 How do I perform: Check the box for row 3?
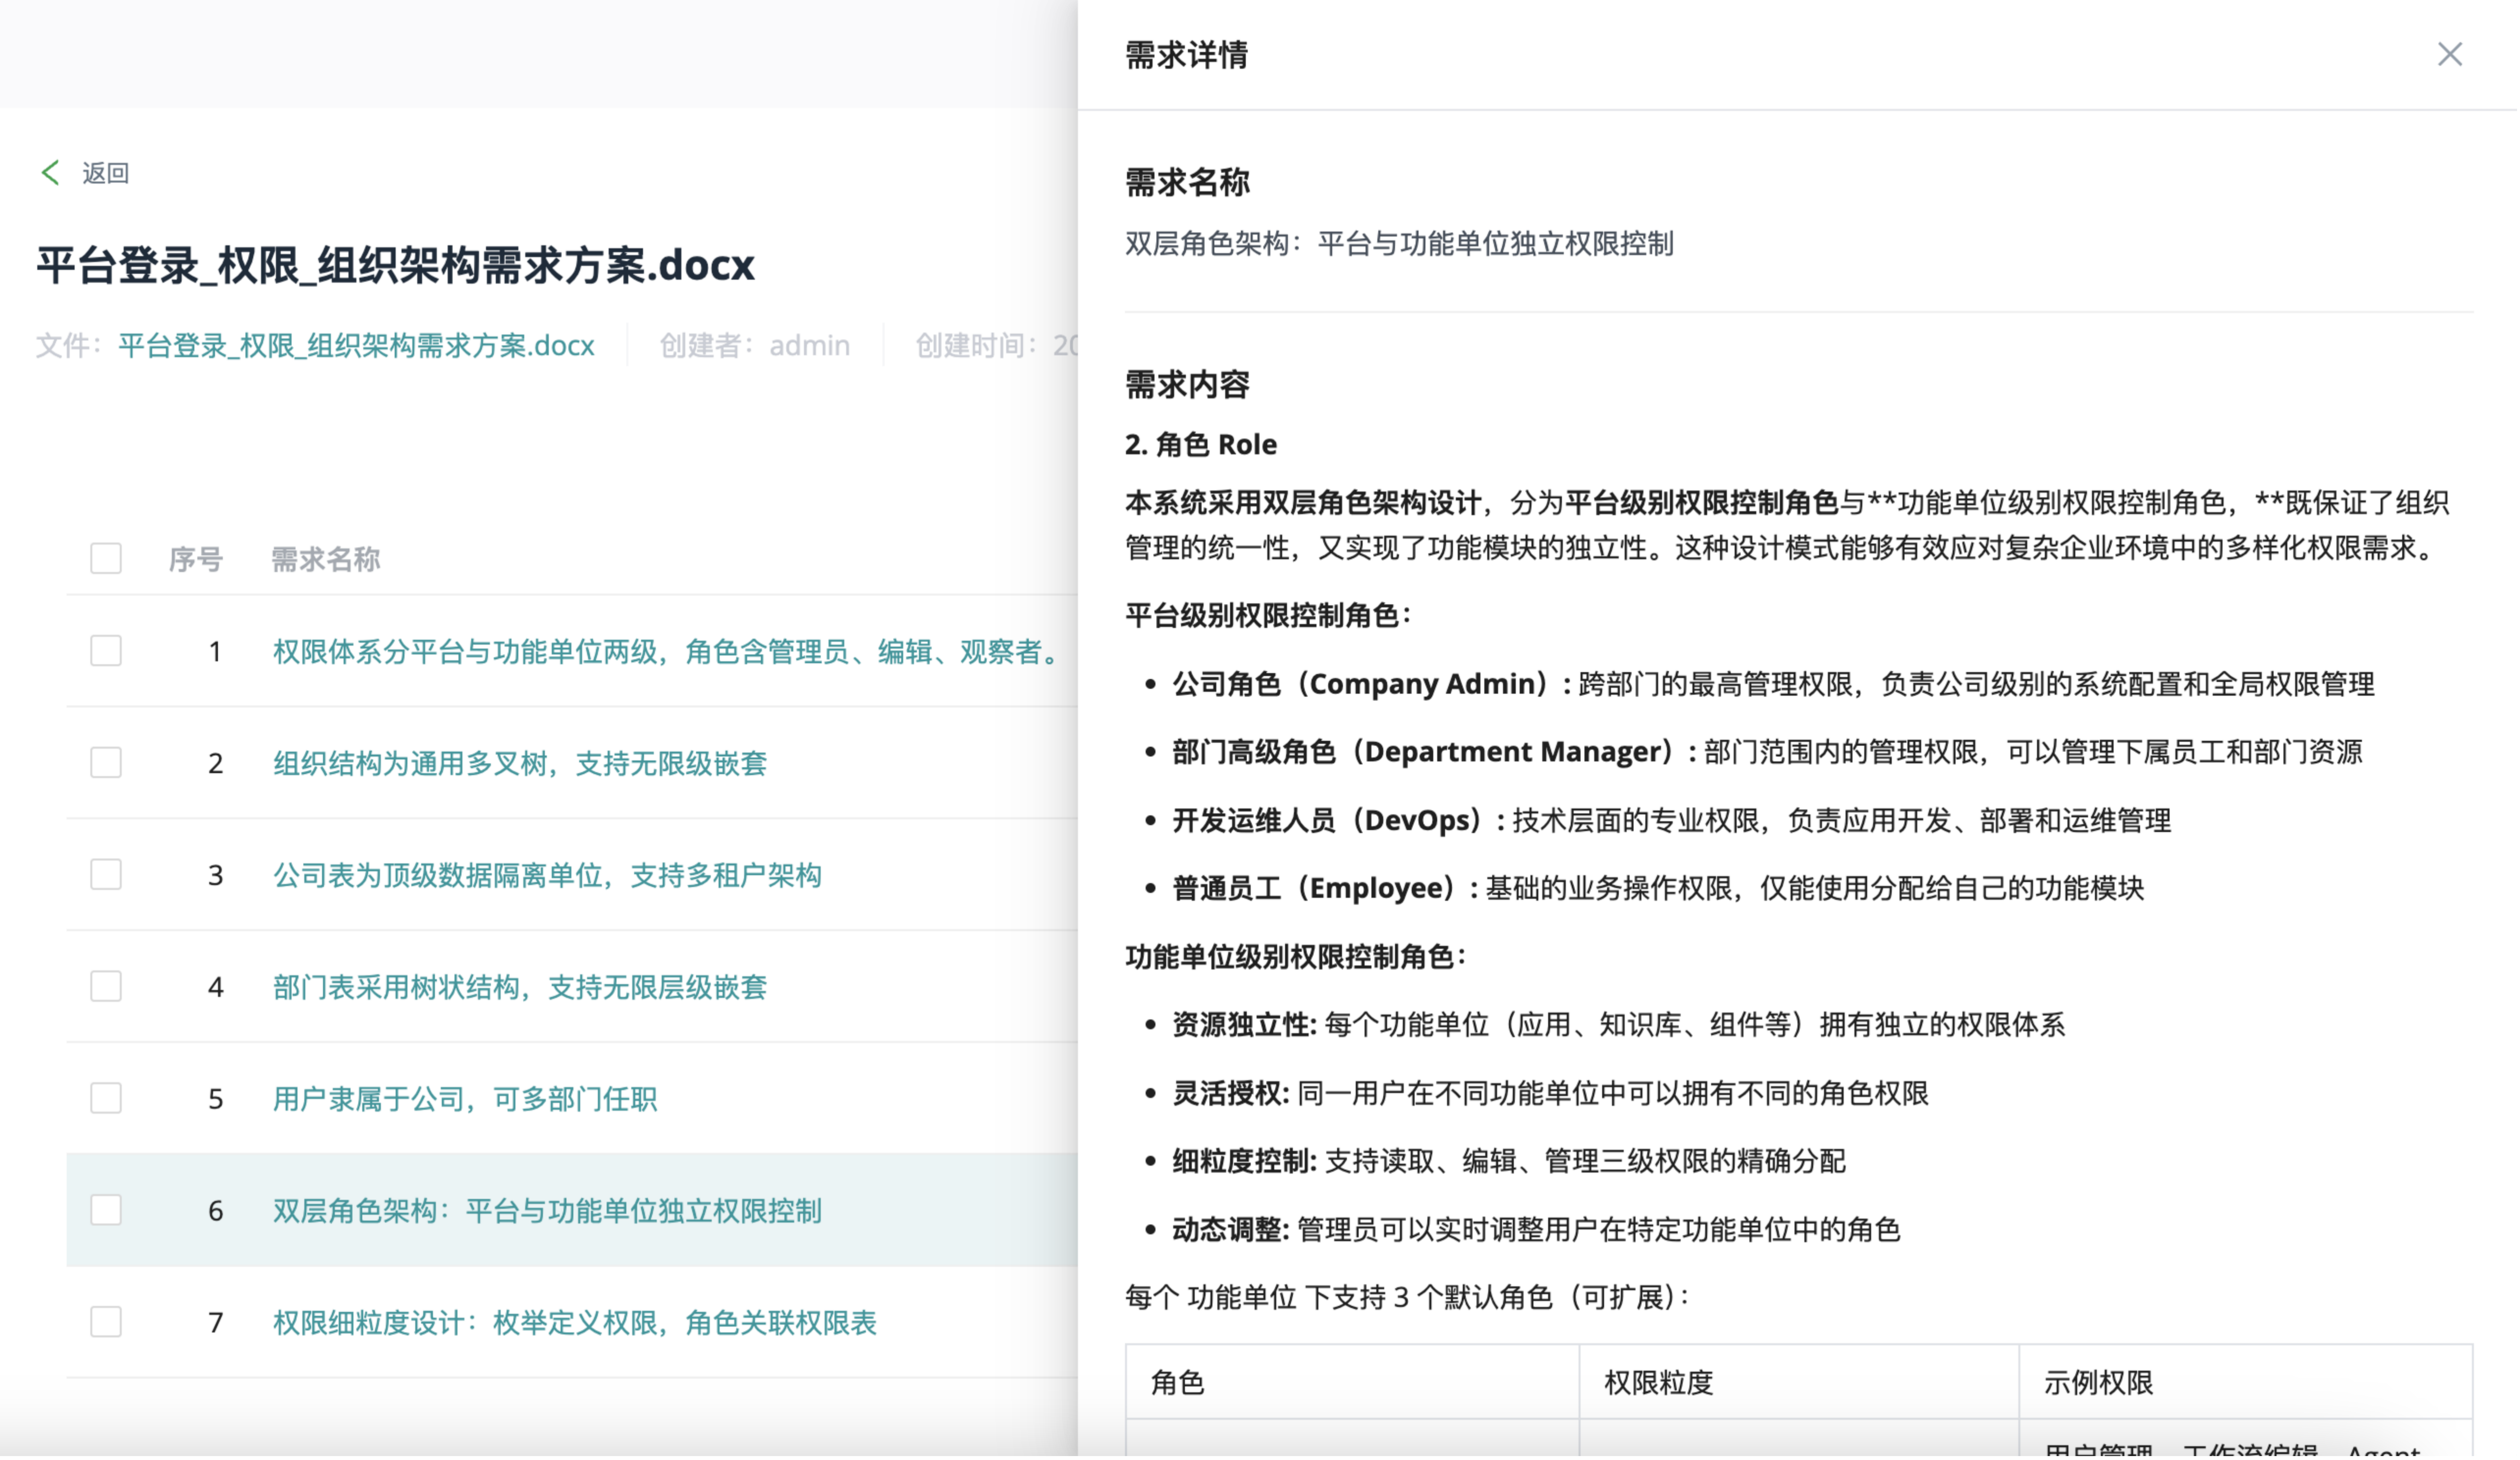(106, 875)
